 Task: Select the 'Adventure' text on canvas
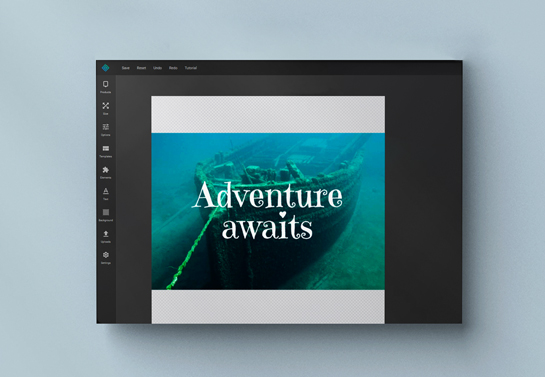pos(267,195)
